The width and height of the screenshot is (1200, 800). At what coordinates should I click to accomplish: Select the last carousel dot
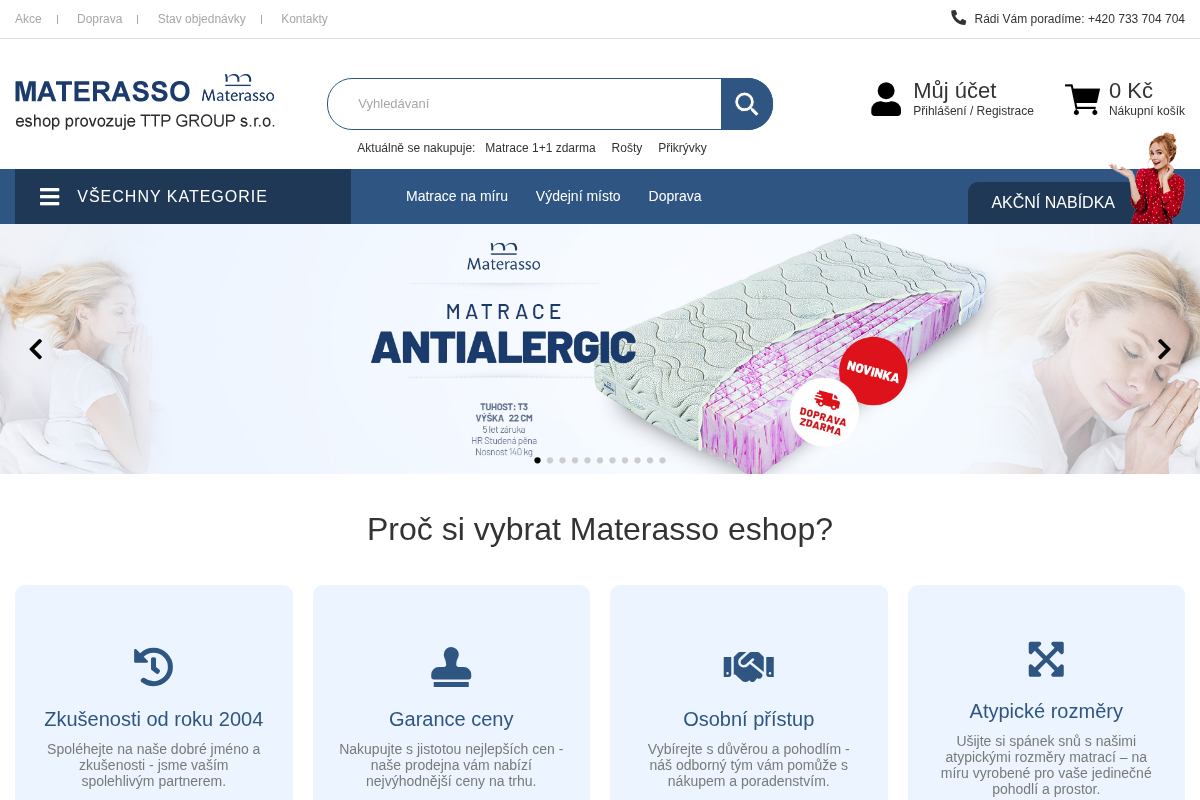coord(662,460)
